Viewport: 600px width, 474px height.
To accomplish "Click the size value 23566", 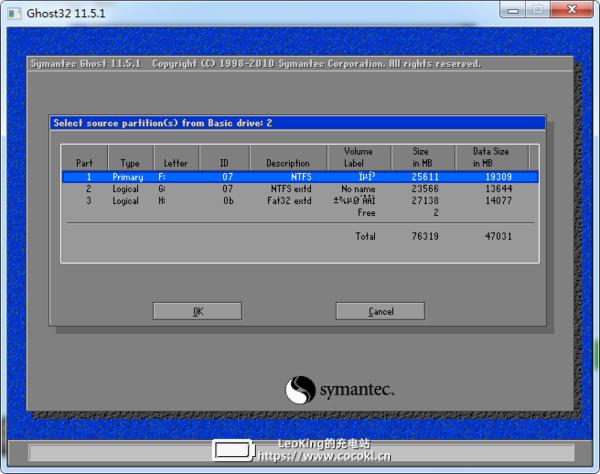I will (x=425, y=189).
